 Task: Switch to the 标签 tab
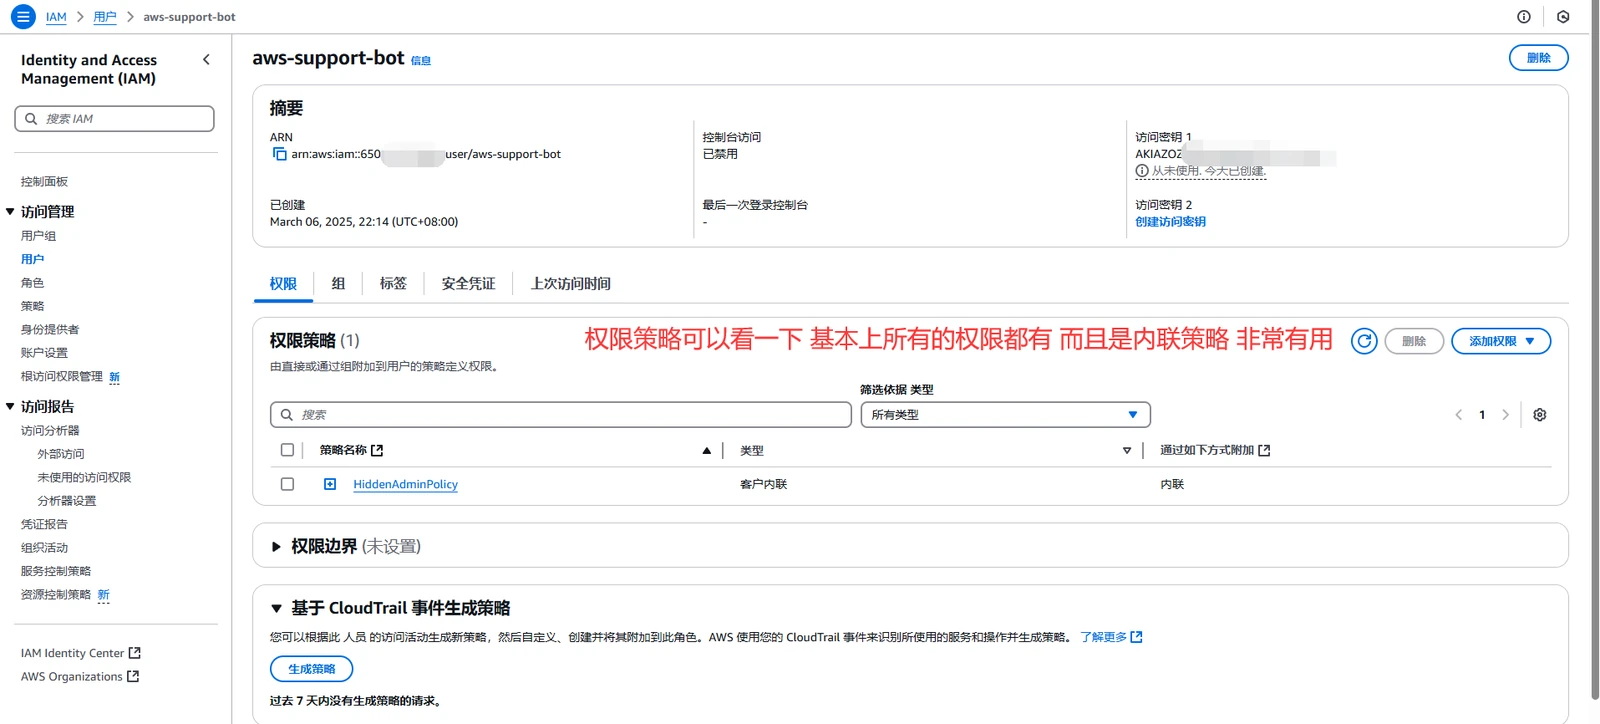(393, 284)
